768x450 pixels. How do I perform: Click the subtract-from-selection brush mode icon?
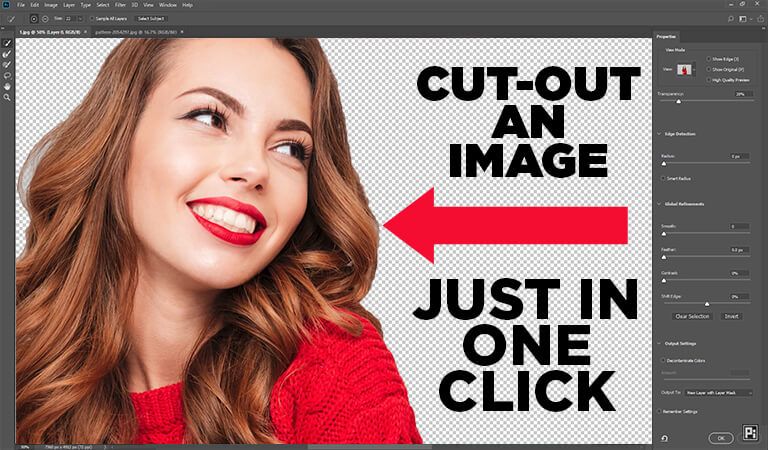coord(45,19)
